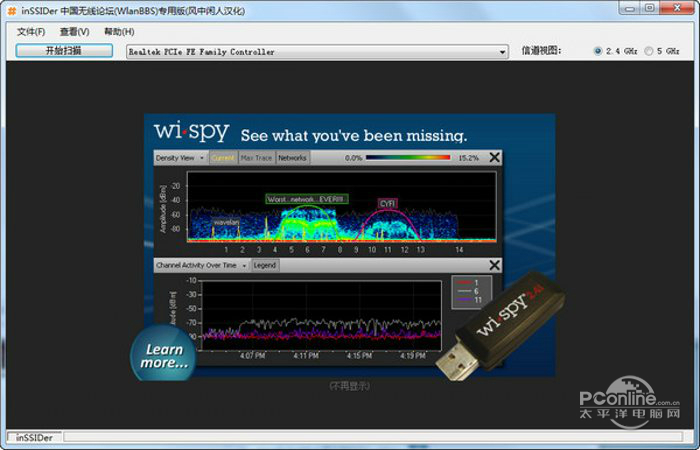Open the 查看(V) menu
700x450 pixels.
[74, 31]
